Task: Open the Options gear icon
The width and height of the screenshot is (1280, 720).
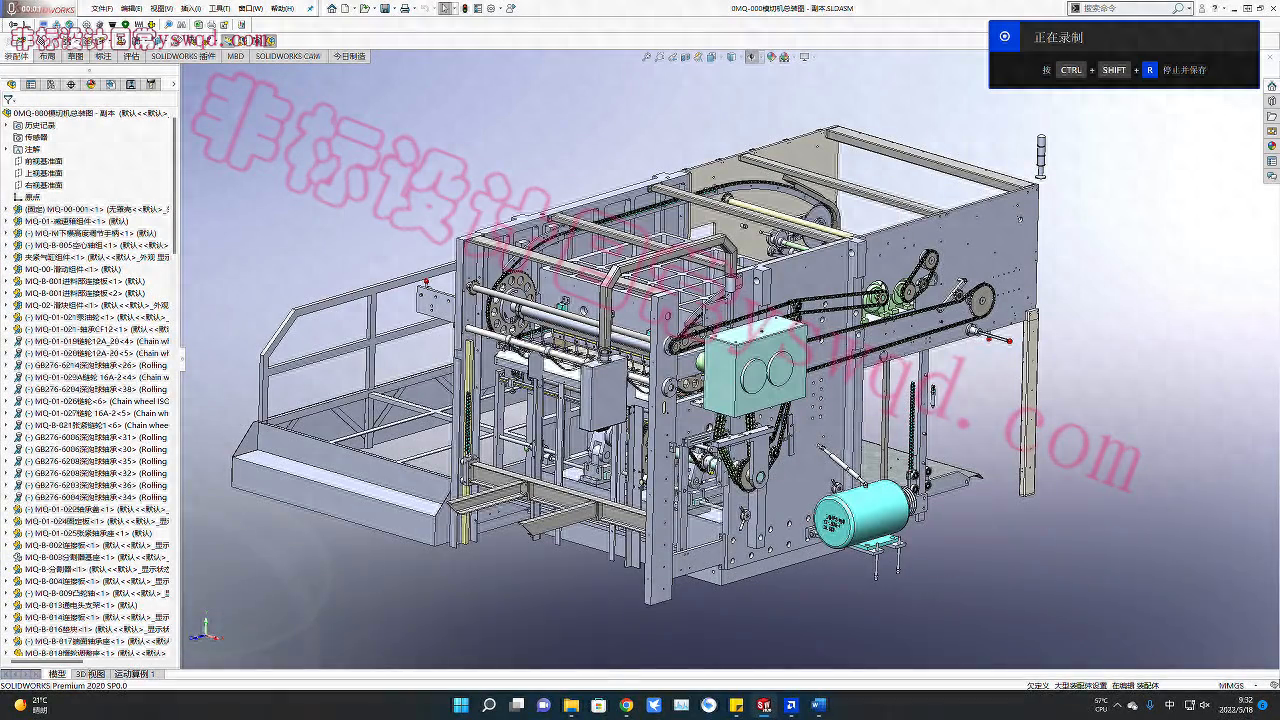Action: tap(491, 9)
